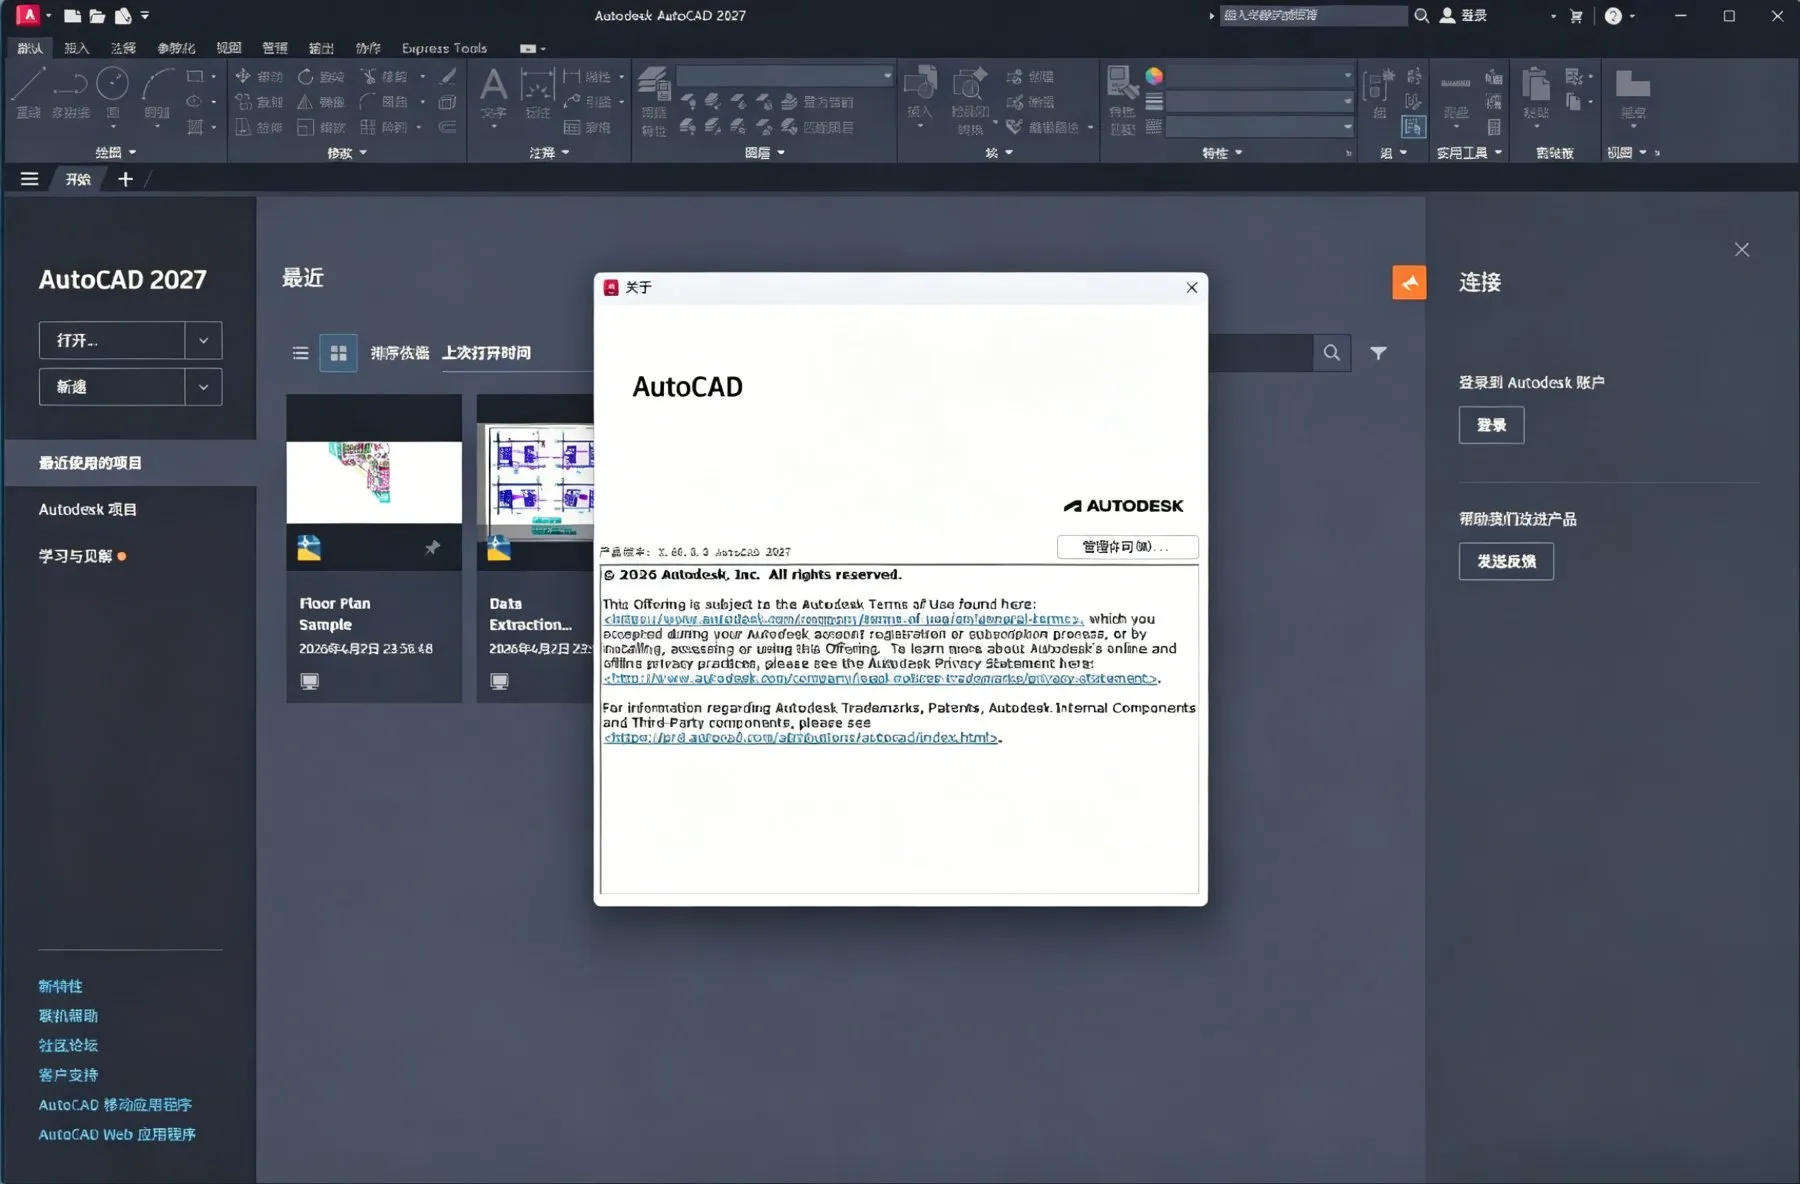The image size is (1800, 1184).
Task: Click the object color wheel in 特性 panel
Action: (1154, 76)
